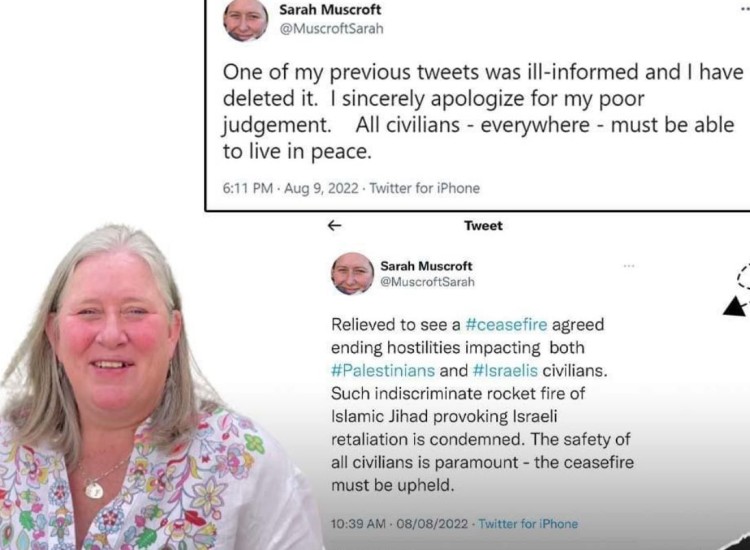This screenshot has height=550, width=750.
Task: Open the #Israelis hashtag
Action: 505,371
